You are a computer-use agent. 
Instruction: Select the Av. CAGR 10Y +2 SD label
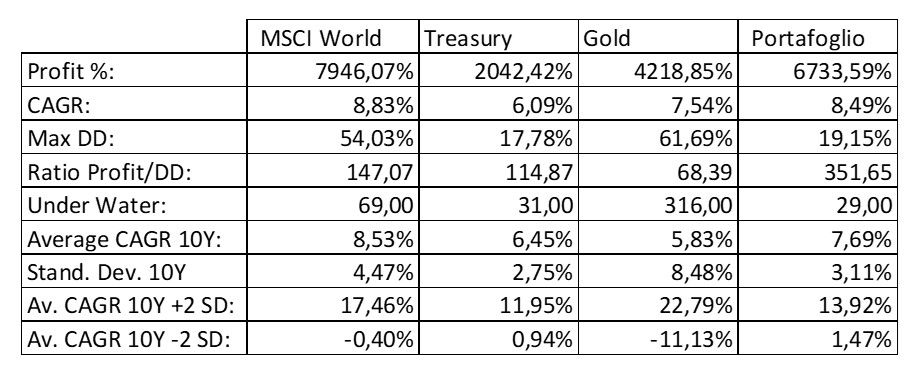[x=134, y=305]
